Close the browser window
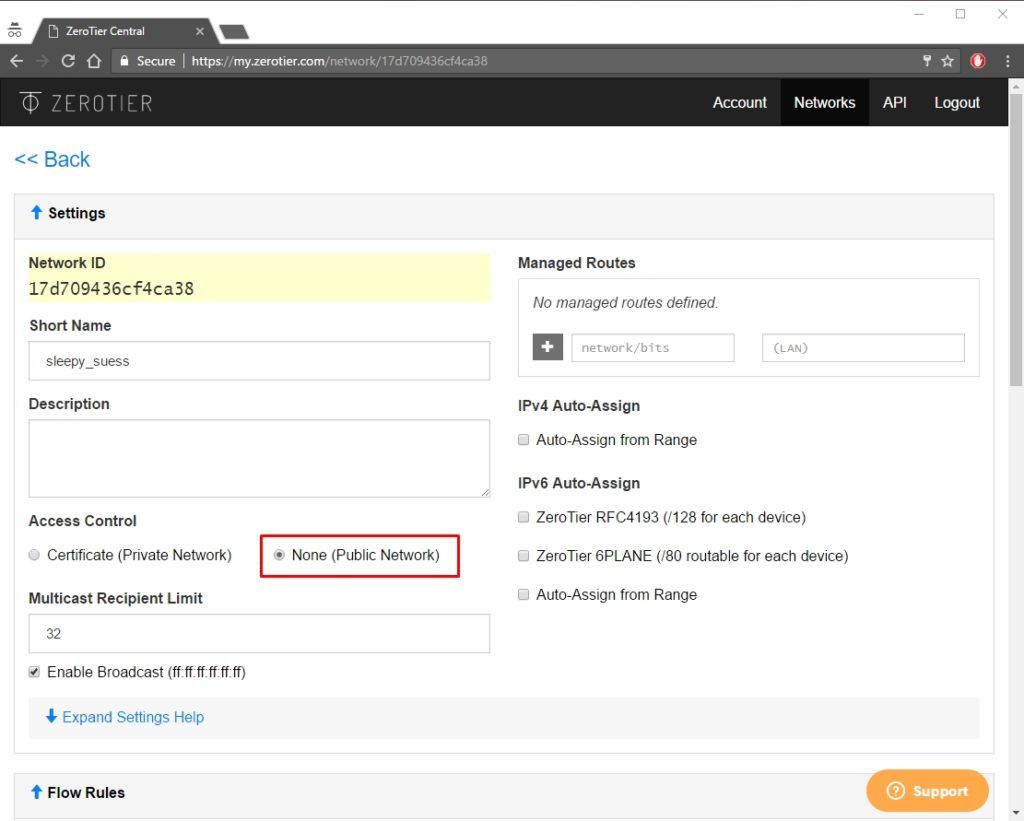1024x821 pixels. [1002, 14]
